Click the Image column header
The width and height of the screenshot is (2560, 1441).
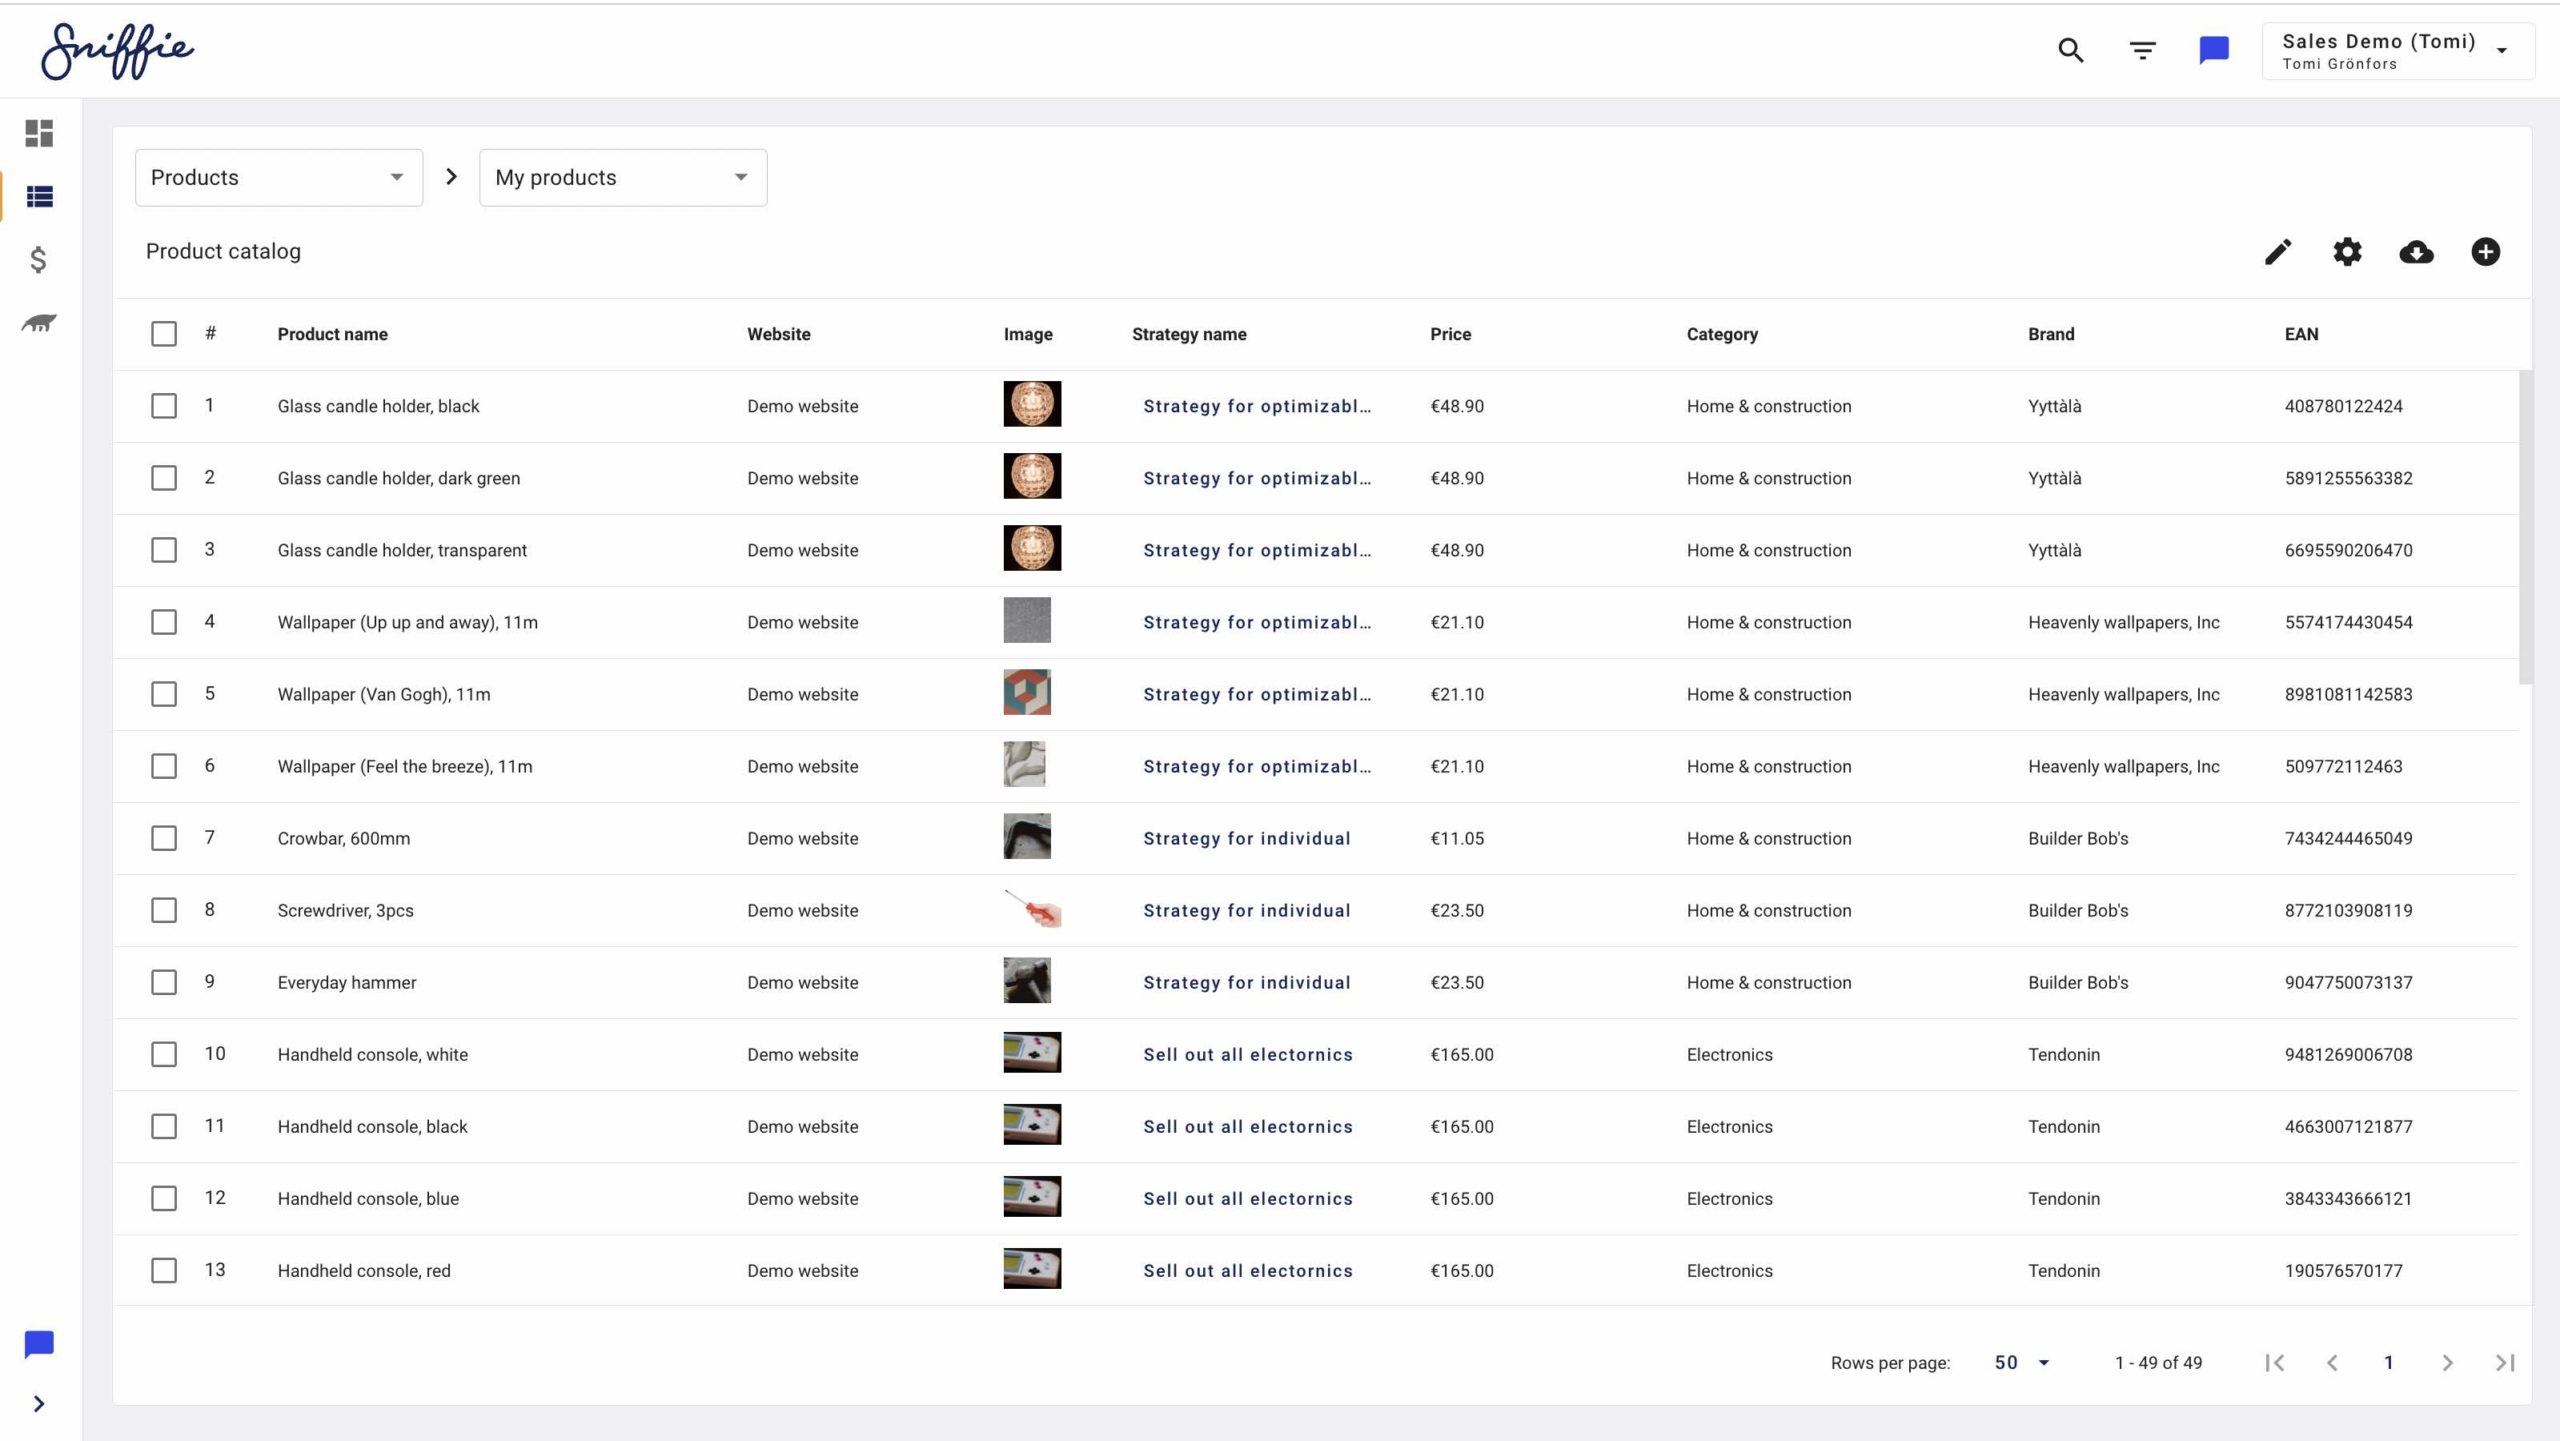tap(1028, 334)
